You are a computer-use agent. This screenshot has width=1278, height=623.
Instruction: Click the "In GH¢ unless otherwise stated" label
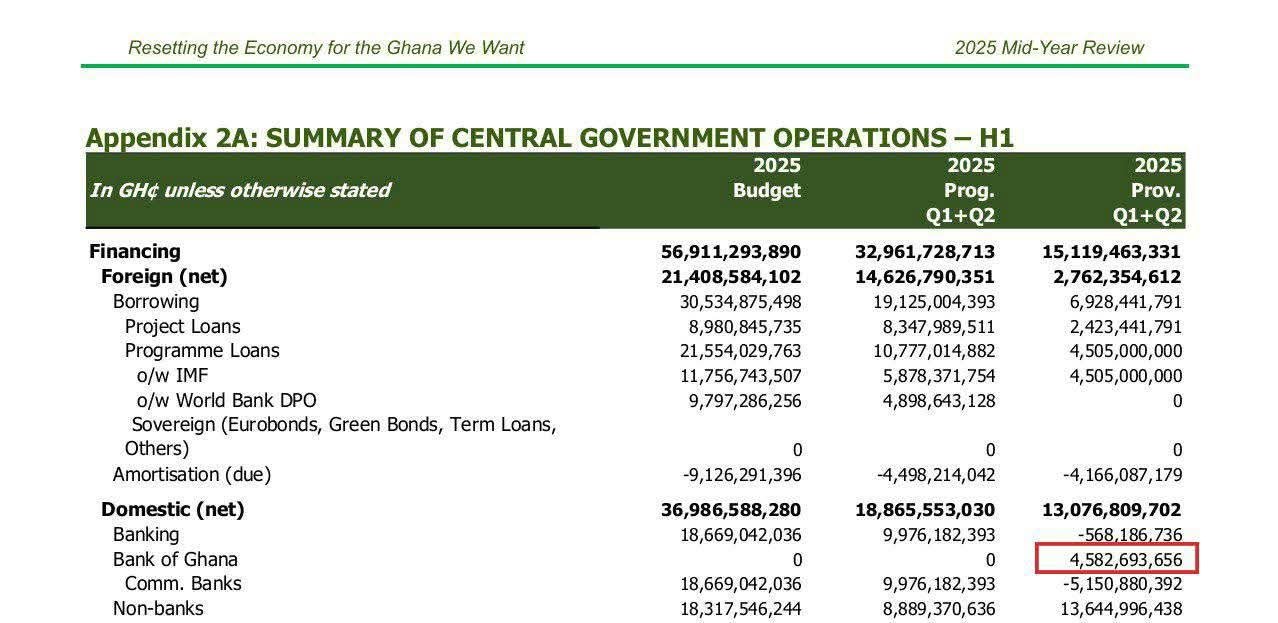[x=240, y=190]
